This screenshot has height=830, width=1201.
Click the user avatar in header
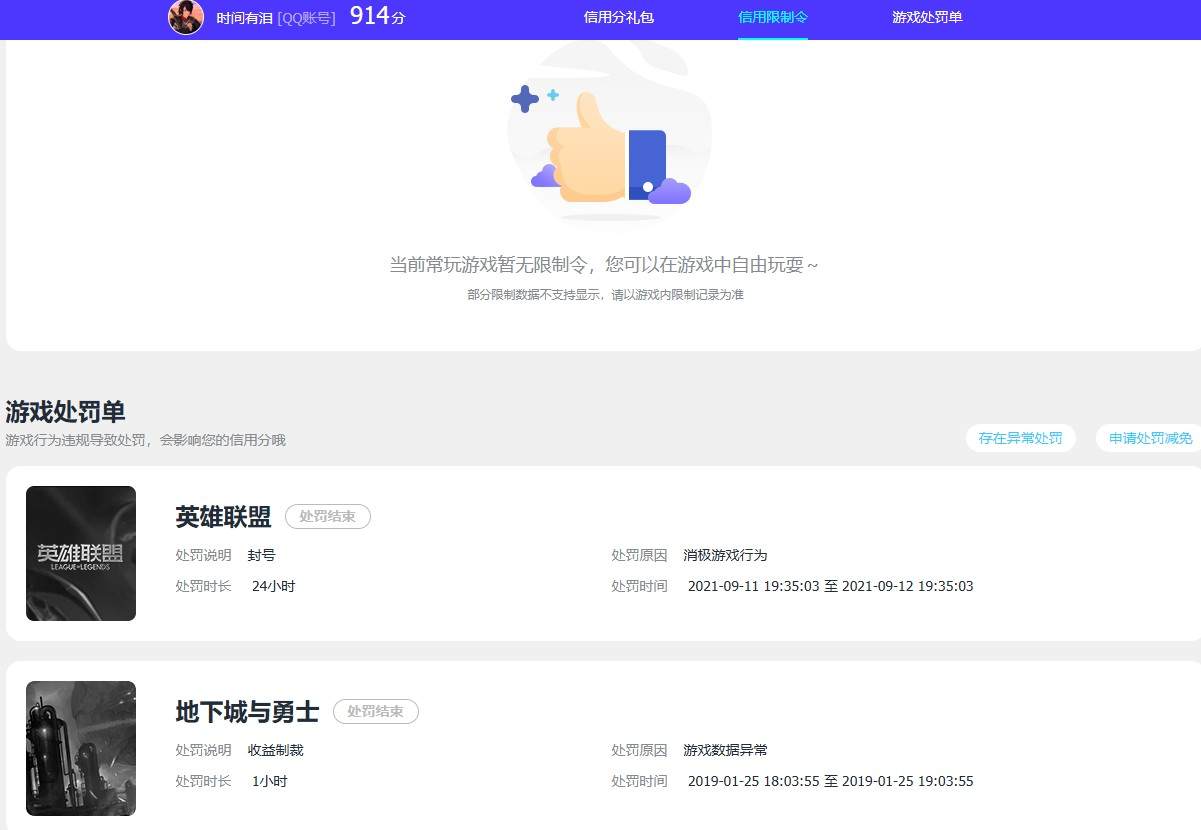click(186, 17)
